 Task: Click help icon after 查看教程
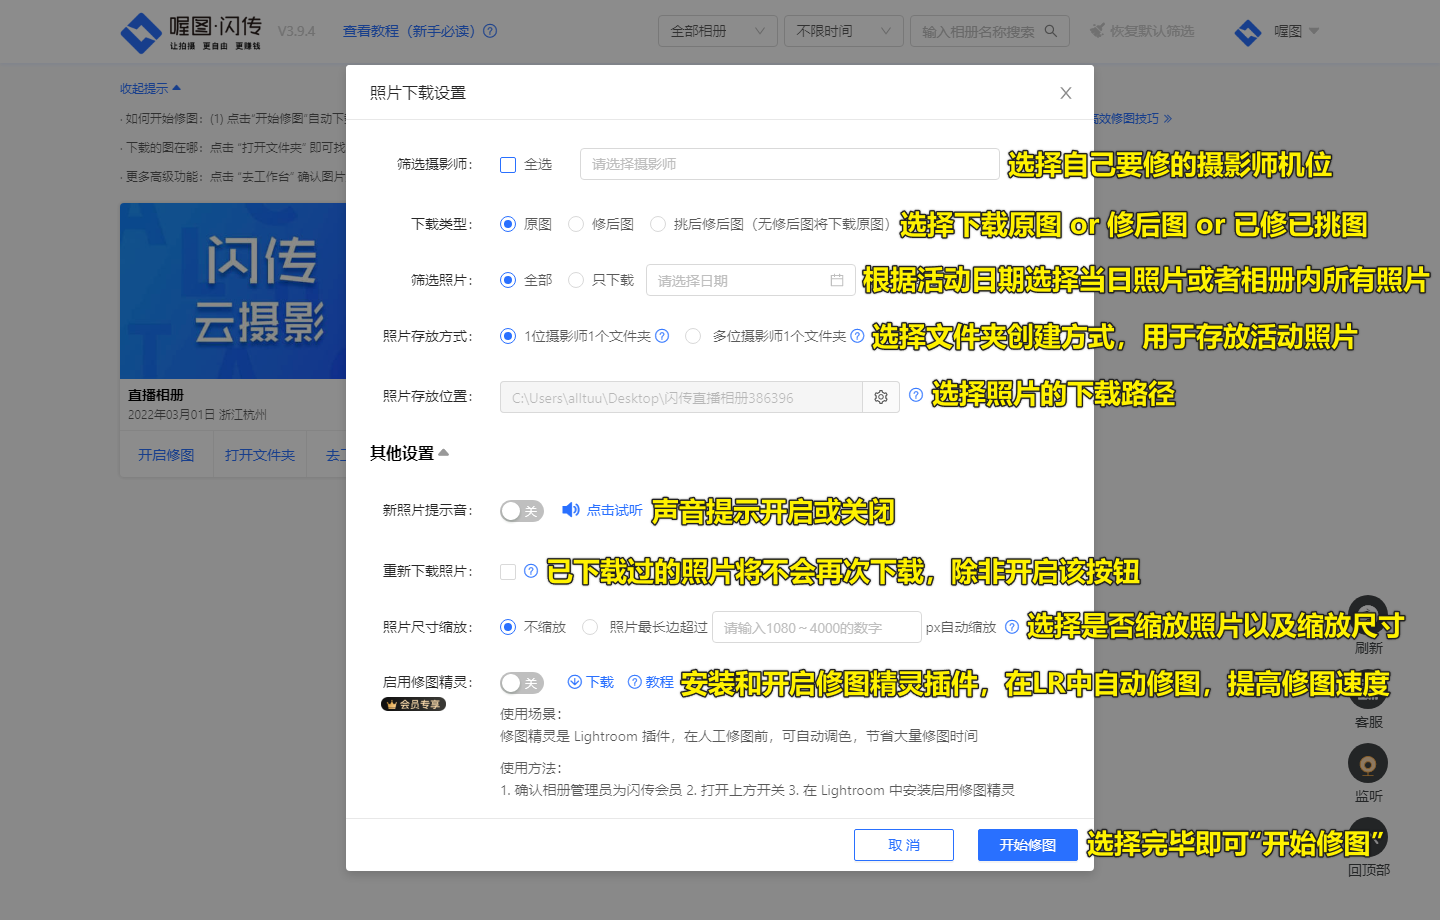(490, 31)
